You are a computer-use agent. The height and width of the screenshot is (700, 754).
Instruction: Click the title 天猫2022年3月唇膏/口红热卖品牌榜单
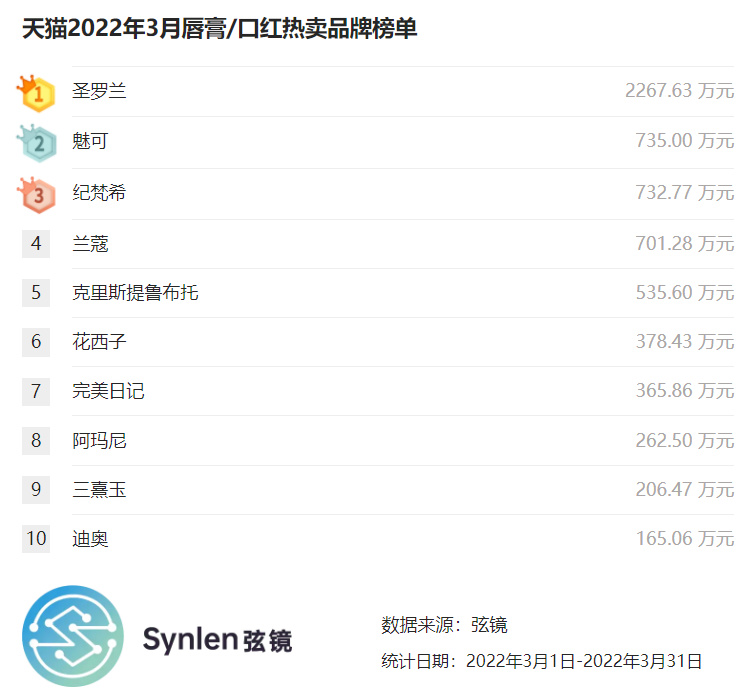pos(219,28)
